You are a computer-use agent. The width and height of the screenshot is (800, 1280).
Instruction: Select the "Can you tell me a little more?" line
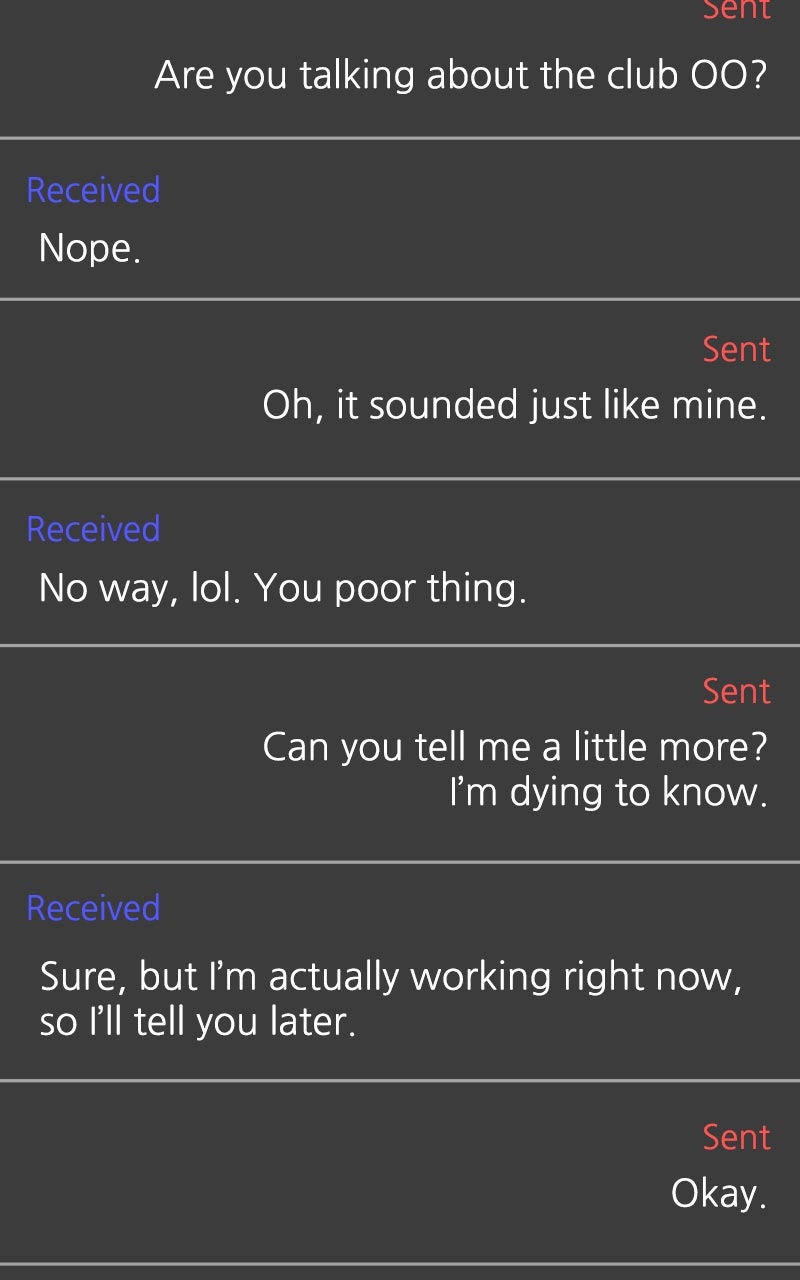coord(514,747)
